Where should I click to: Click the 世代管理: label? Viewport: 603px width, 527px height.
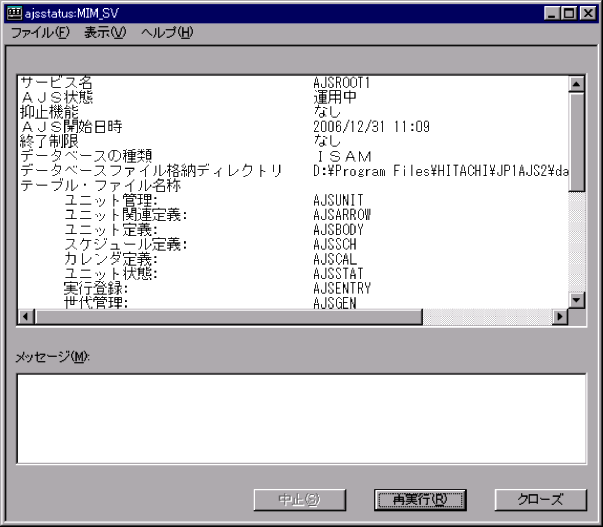(x=96, y=302)
